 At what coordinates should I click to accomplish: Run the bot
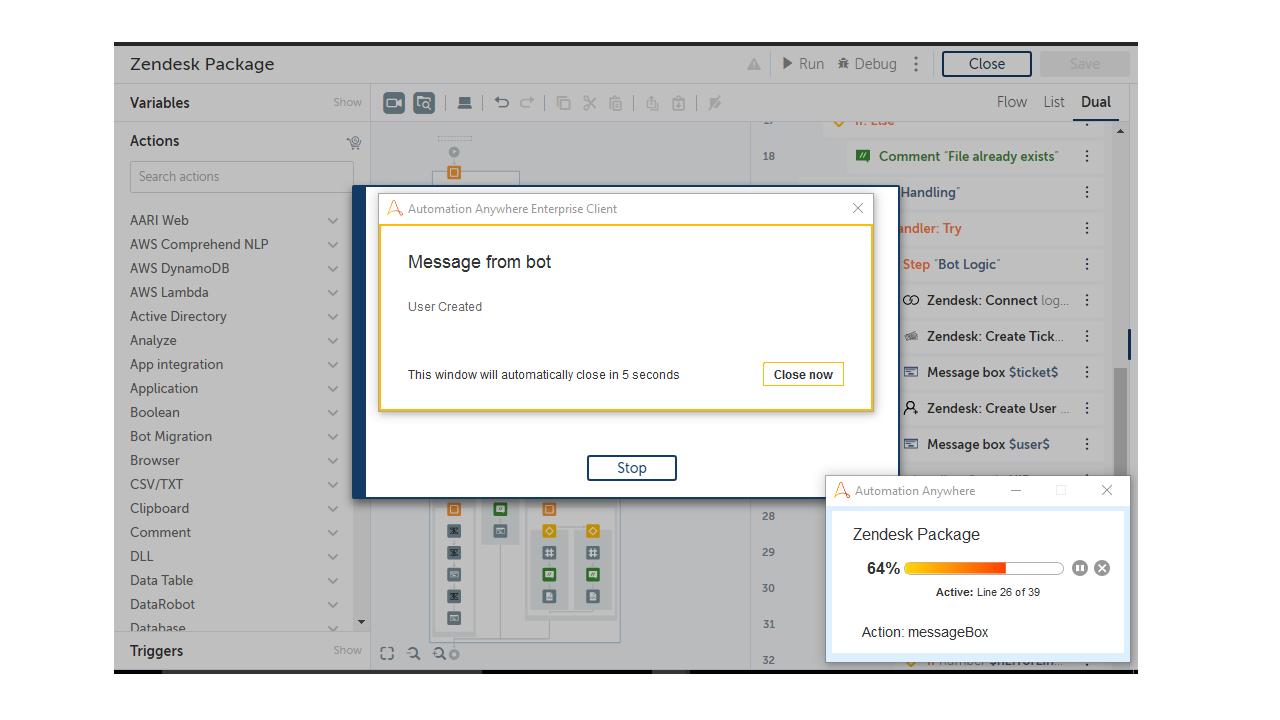[x=803, y=64]
